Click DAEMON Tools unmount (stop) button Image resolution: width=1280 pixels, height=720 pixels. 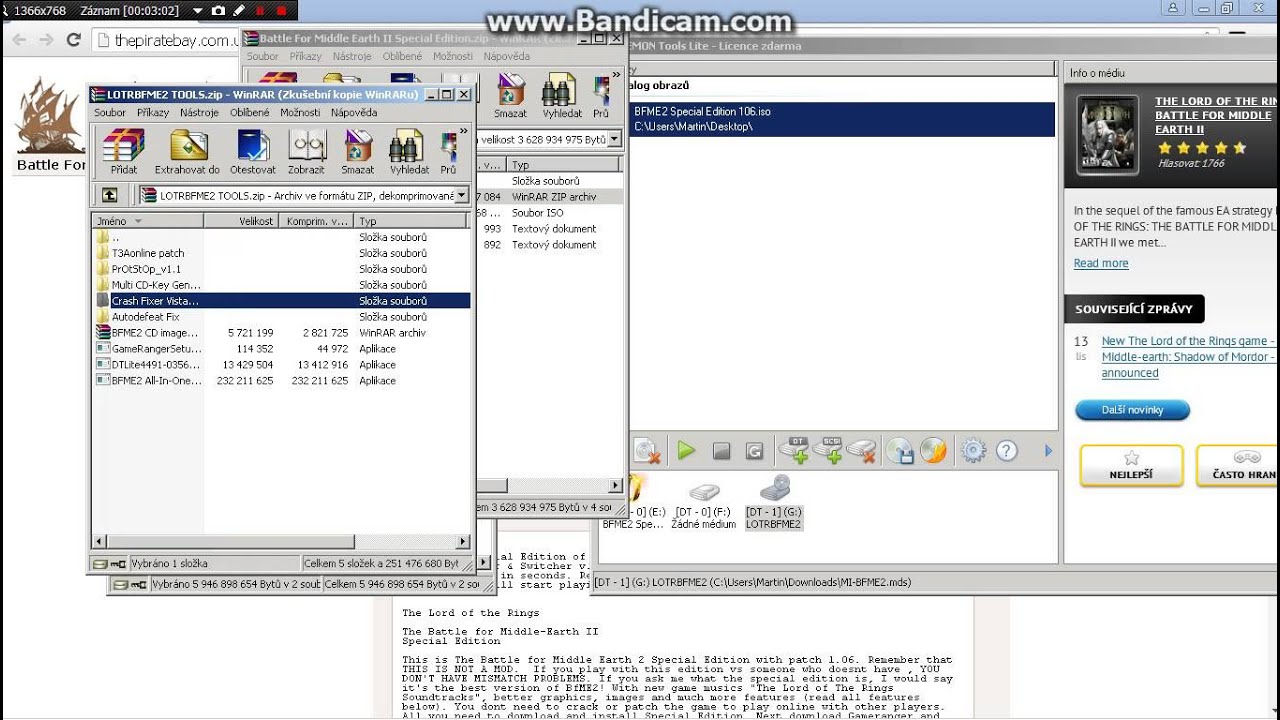[x=721, y=452]
